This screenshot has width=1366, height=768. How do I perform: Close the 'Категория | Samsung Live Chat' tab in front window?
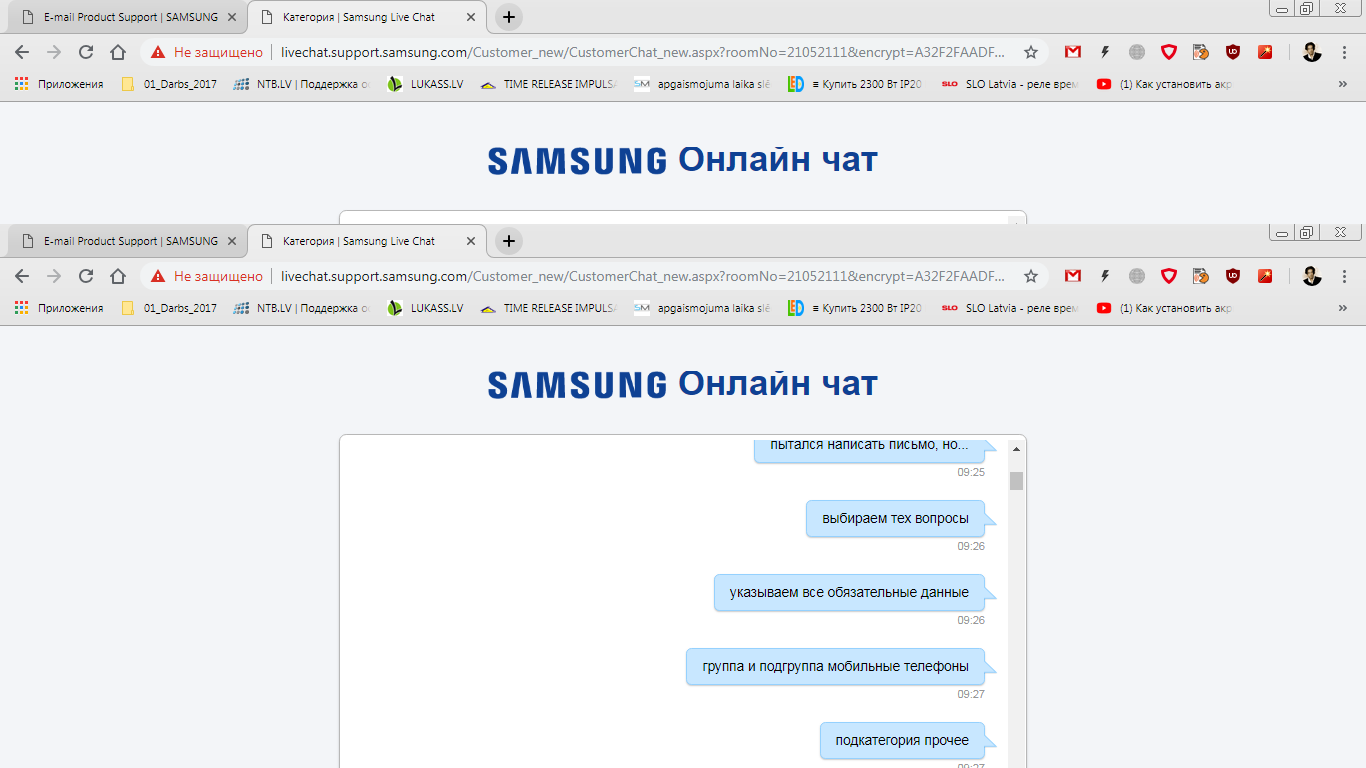[471, 241]
